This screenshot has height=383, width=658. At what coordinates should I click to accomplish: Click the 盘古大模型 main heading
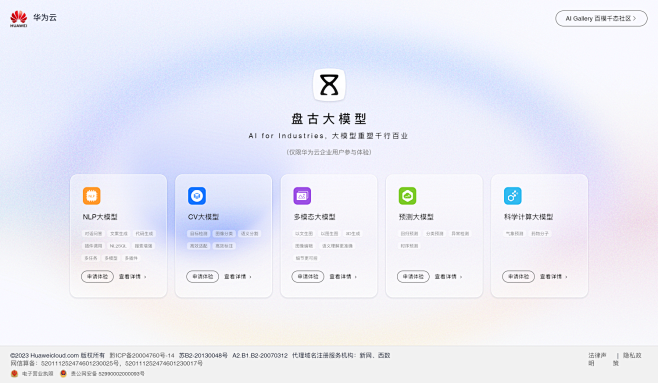coord(329,119)
